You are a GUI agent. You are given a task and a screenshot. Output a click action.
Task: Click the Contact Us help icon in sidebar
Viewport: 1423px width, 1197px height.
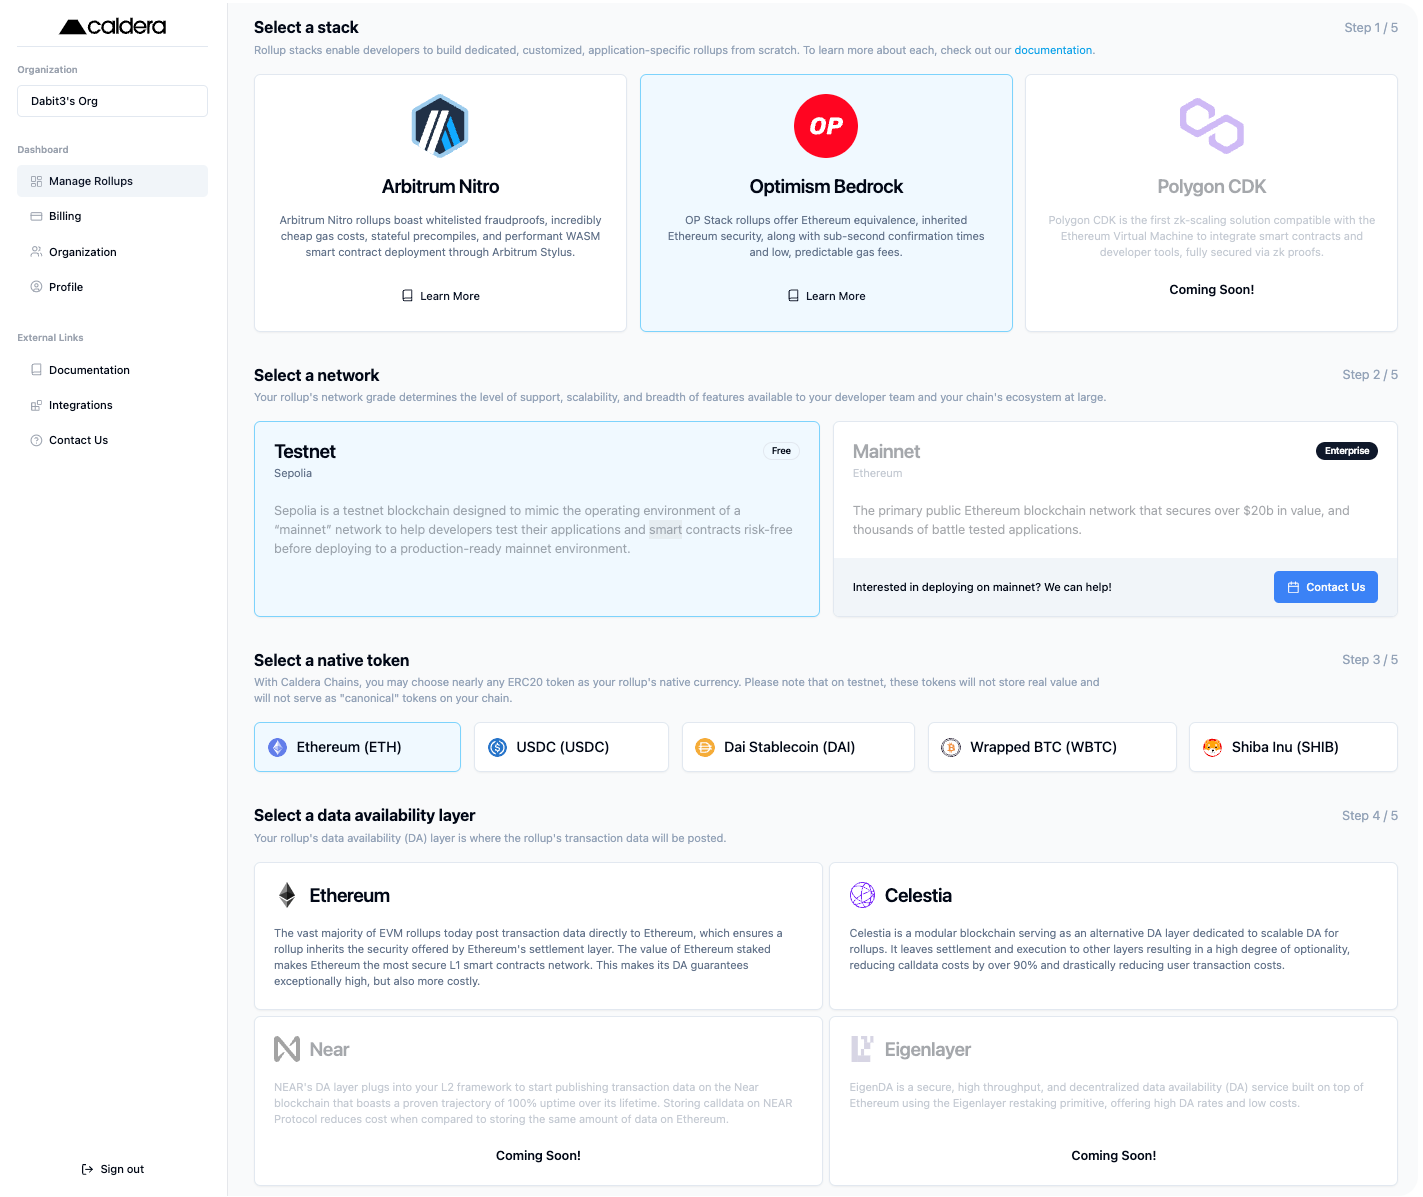pyautogui.click(x=36, y=440)
